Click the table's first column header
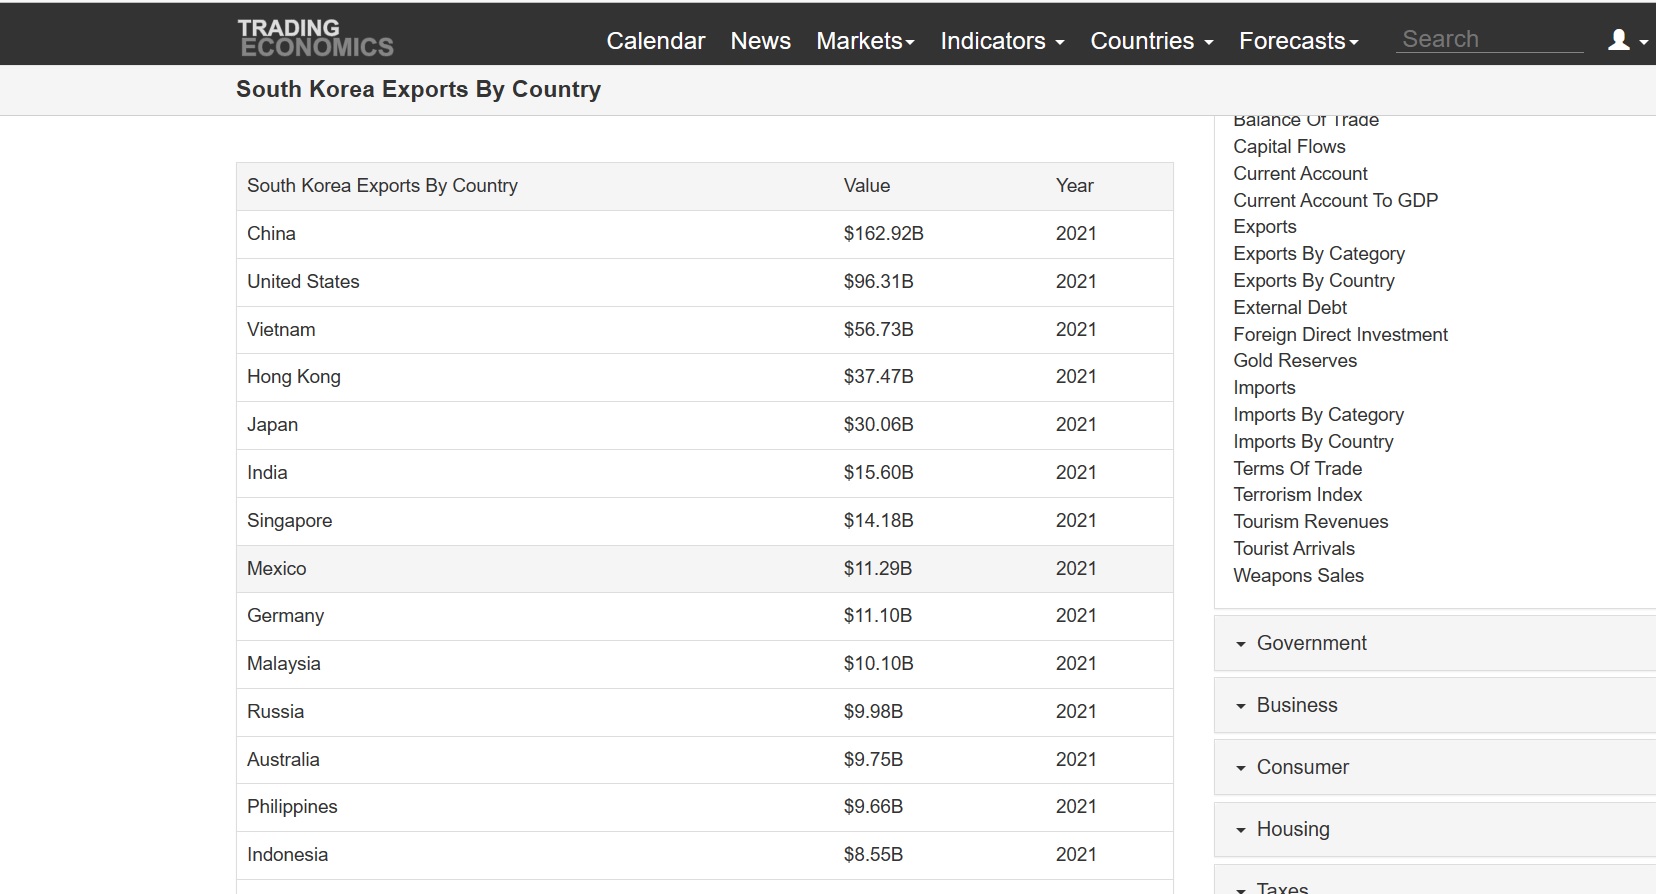This screenshot has height=894, width=1656. pos(382,186)
